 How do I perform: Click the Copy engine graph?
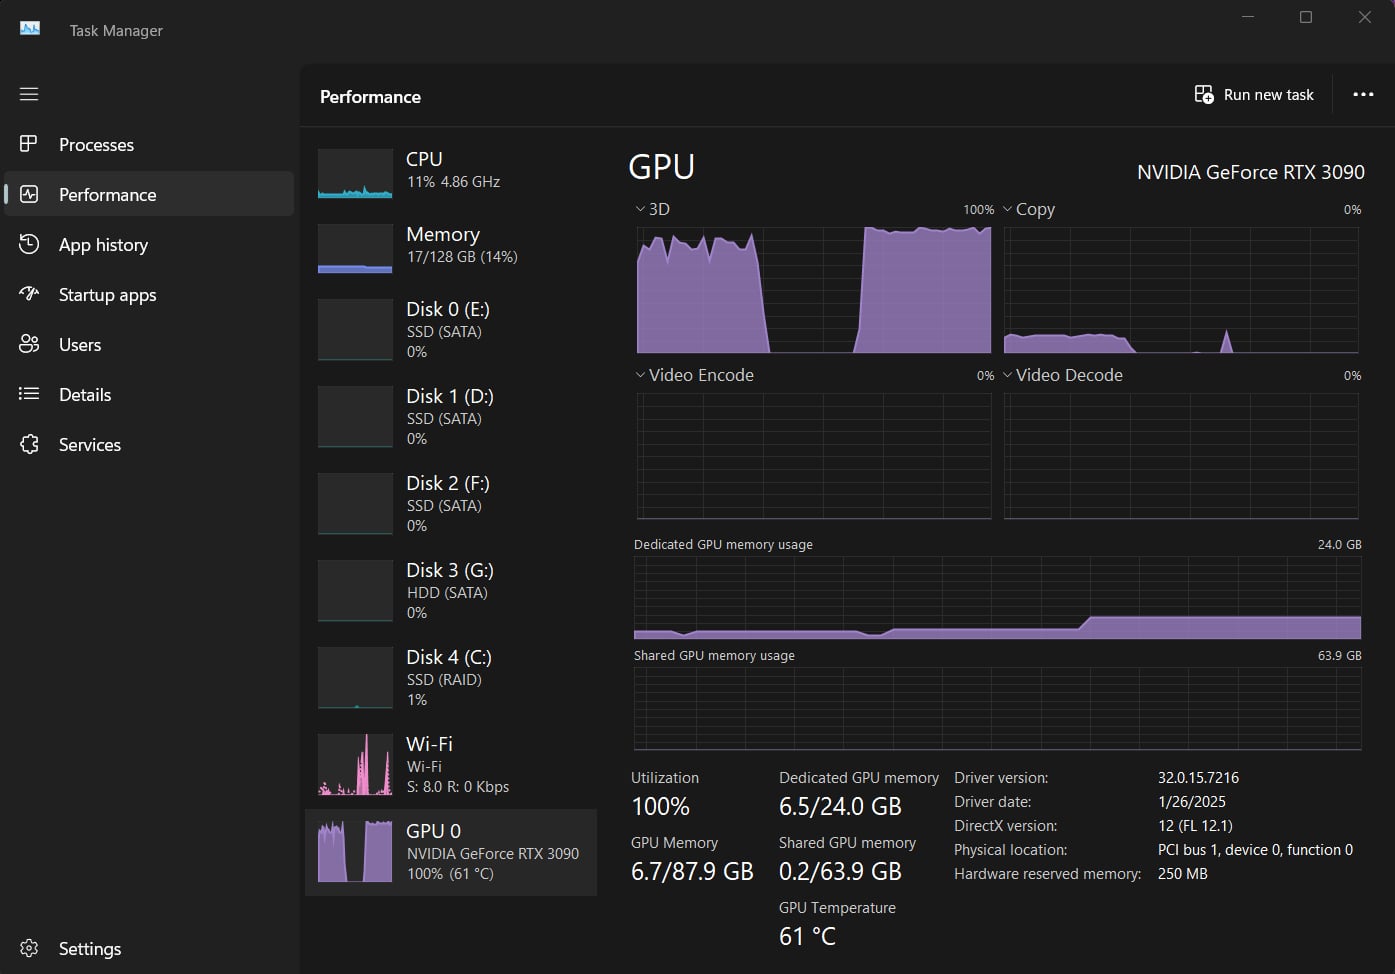[1181, 290]
